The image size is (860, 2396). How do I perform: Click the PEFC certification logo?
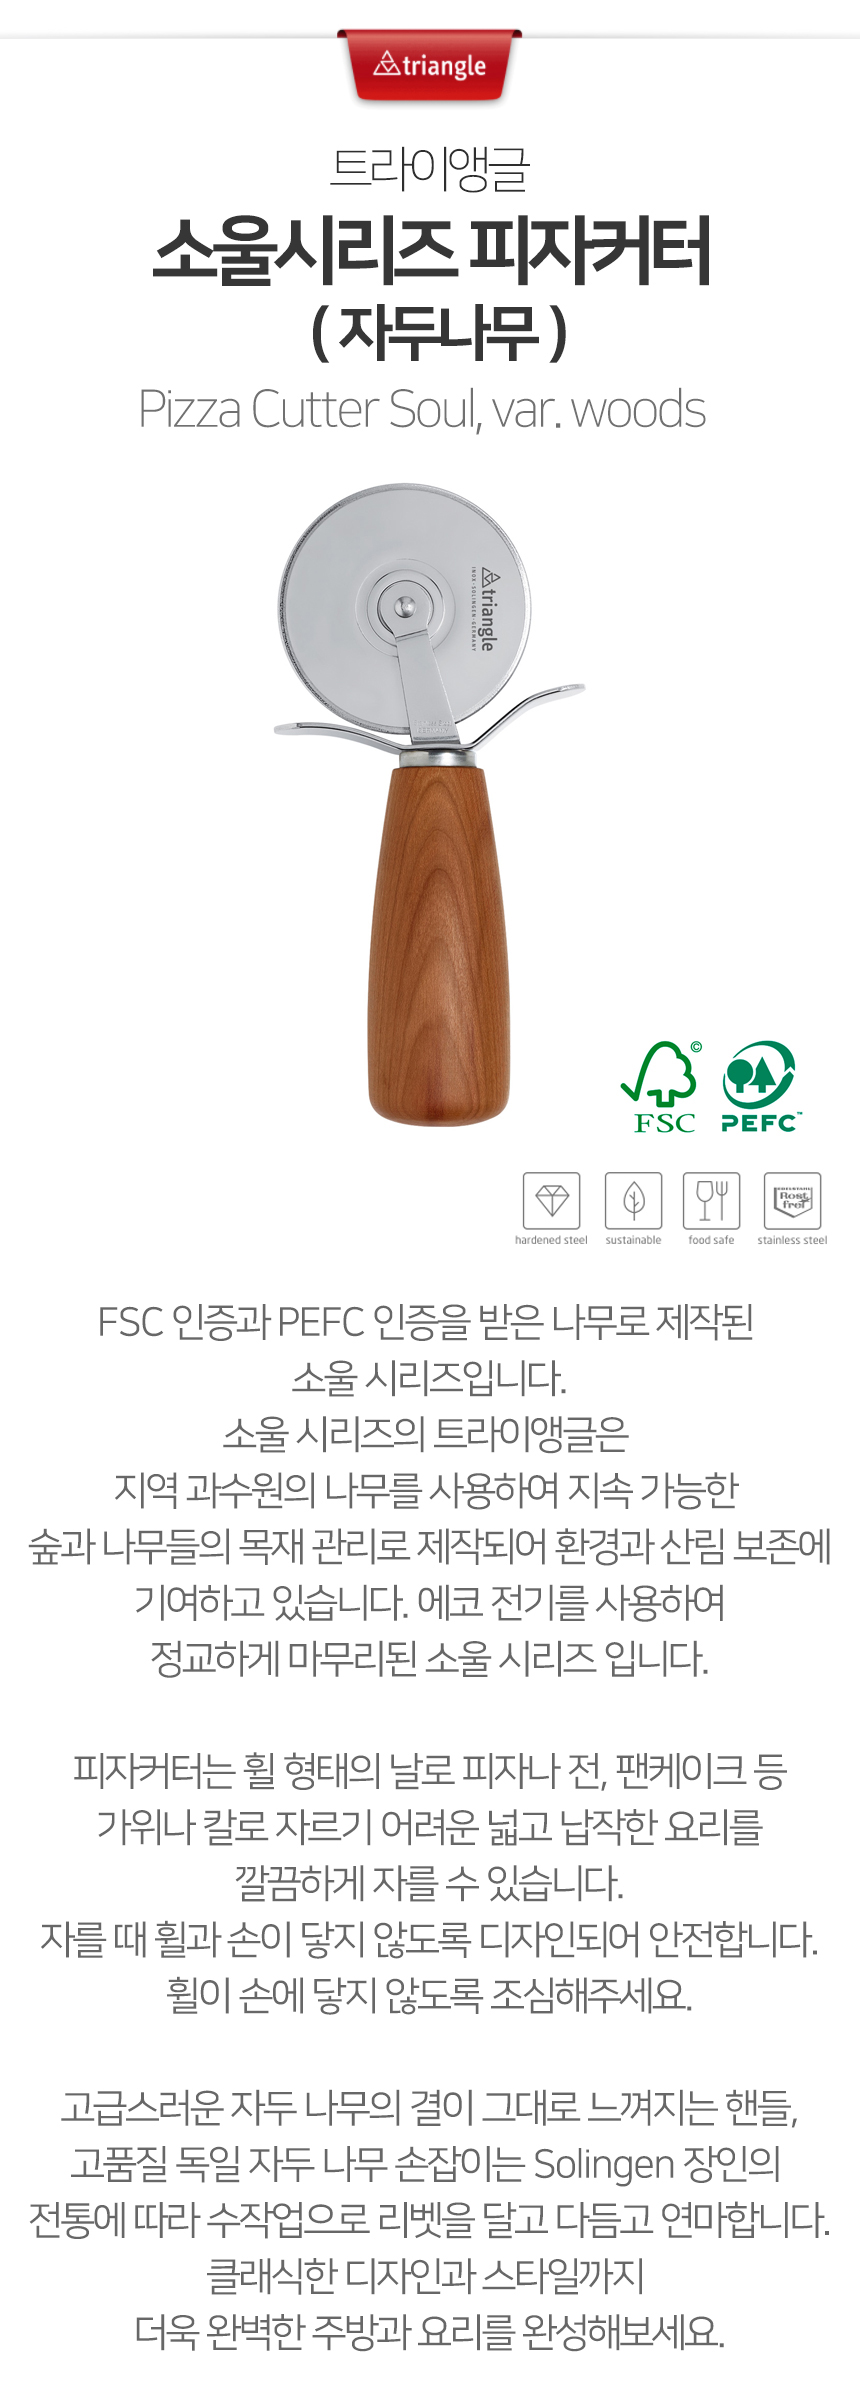pyautogui.click(x=760, y=1087)
